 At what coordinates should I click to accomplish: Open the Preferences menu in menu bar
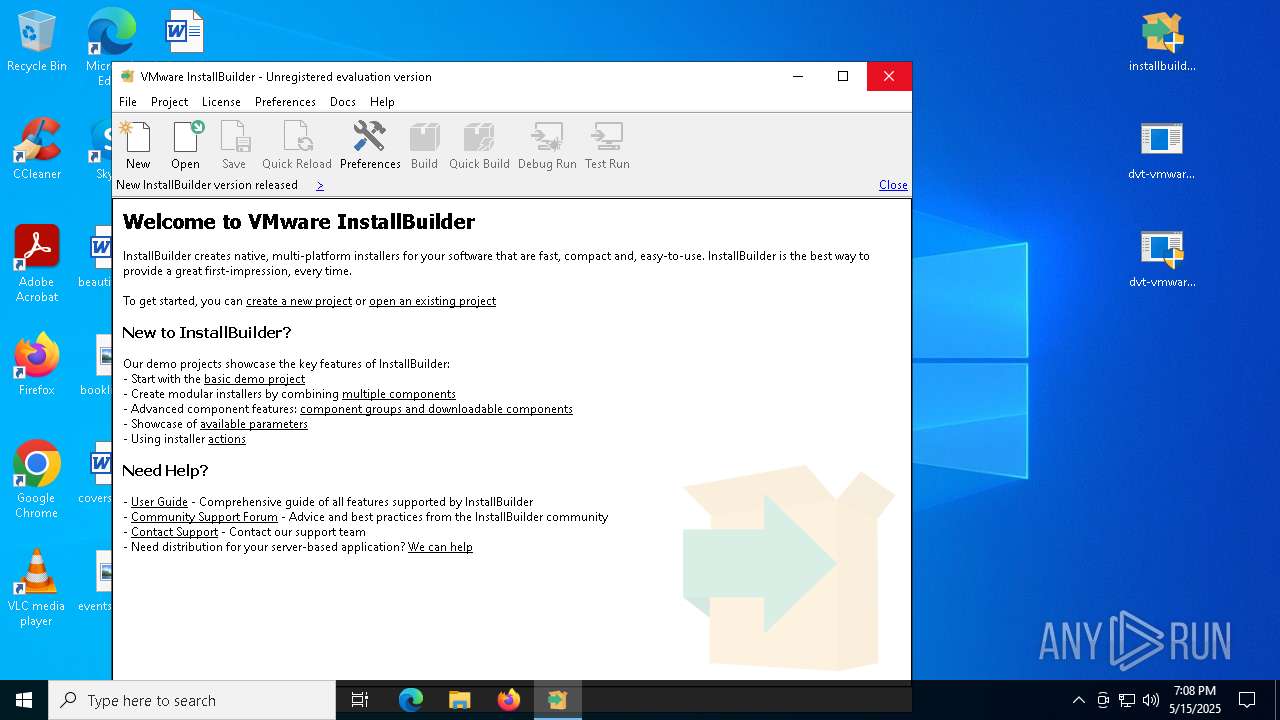click(x=285, y=102)
